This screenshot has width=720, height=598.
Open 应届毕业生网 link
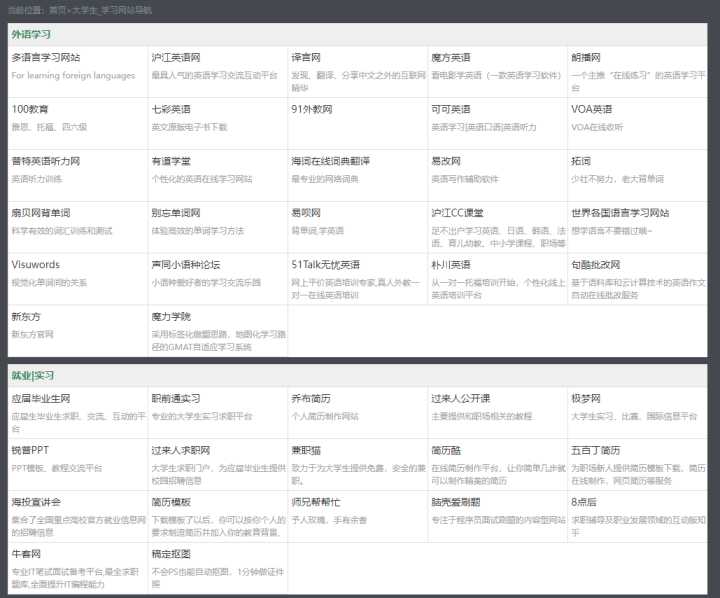point(41,398)
